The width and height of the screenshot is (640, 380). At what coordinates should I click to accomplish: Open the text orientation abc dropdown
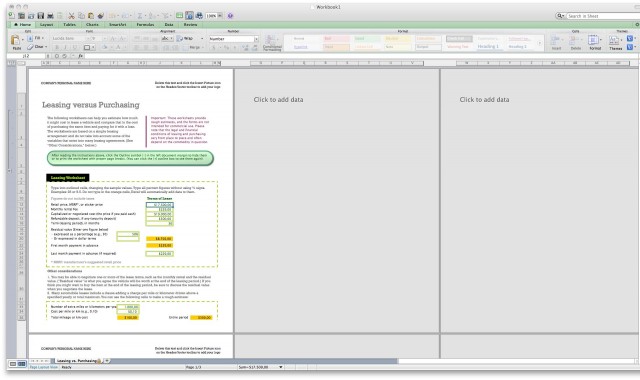(167, 38)
